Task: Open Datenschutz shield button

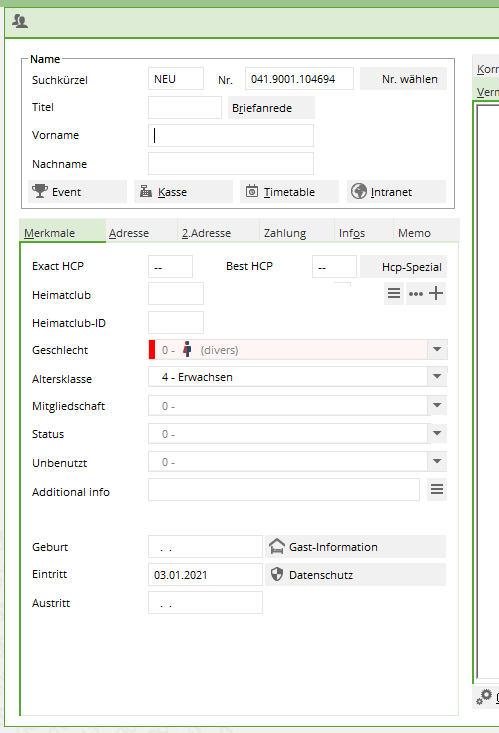Action: [355, 575]
